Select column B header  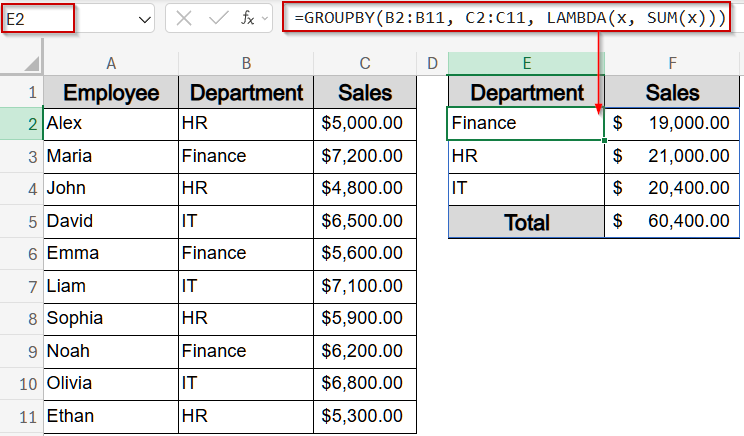click(x=246, y=63)
